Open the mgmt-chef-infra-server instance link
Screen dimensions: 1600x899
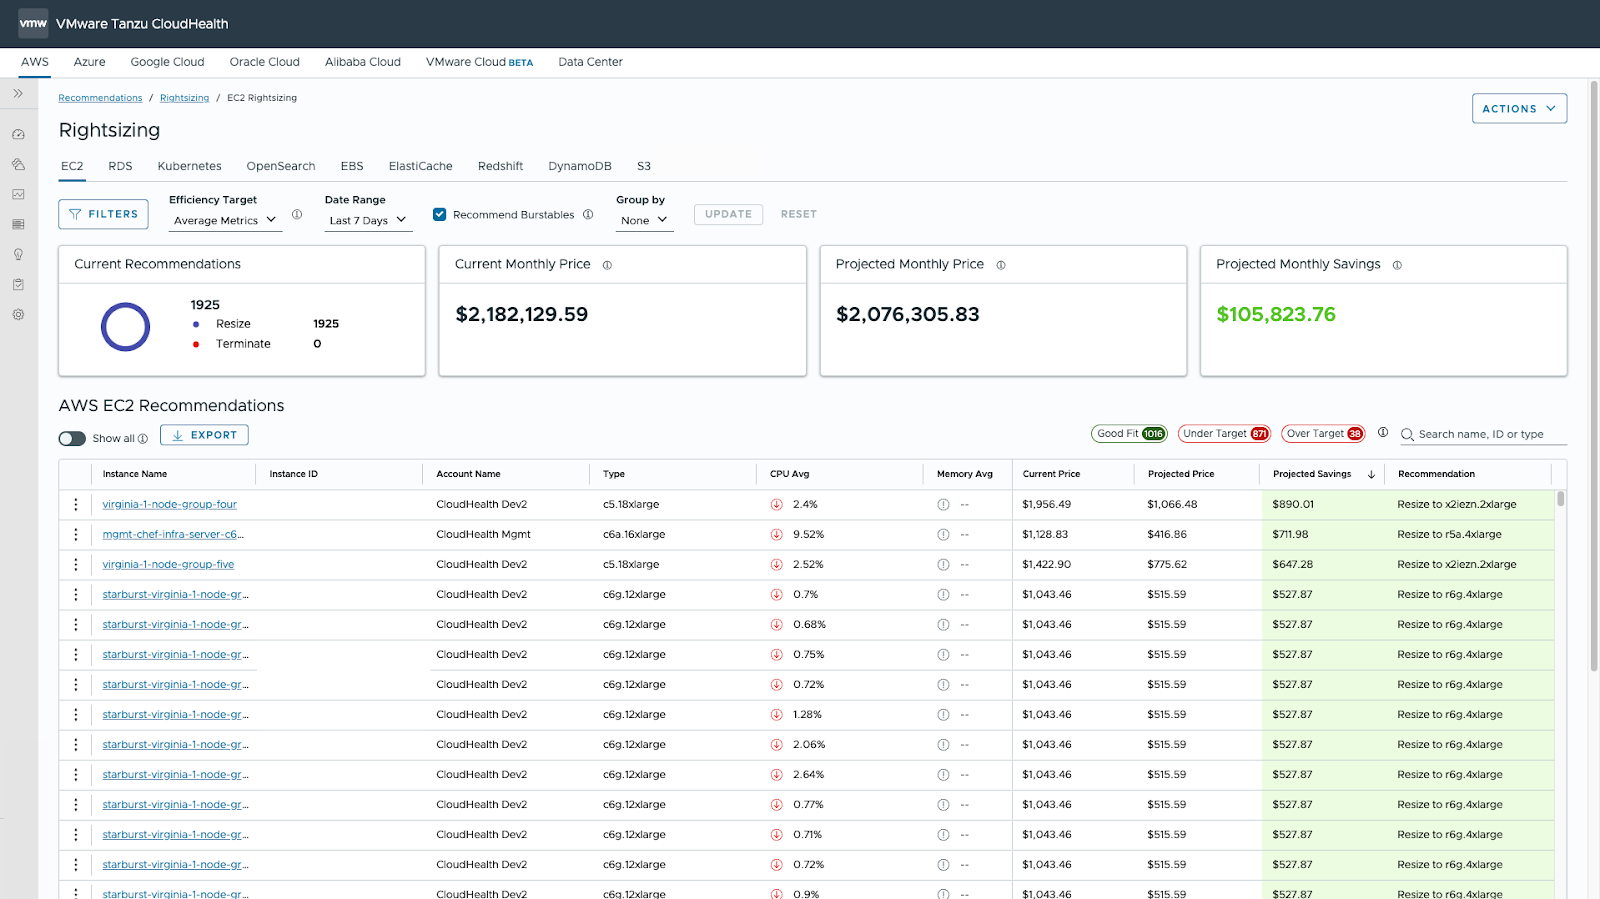172,535
